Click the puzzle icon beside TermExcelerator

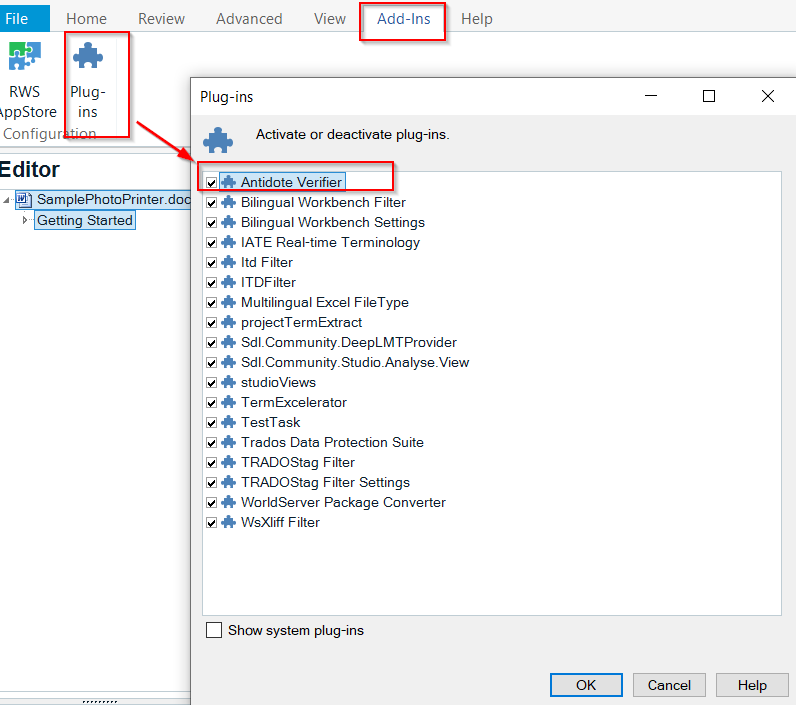[x=229, y=402]
